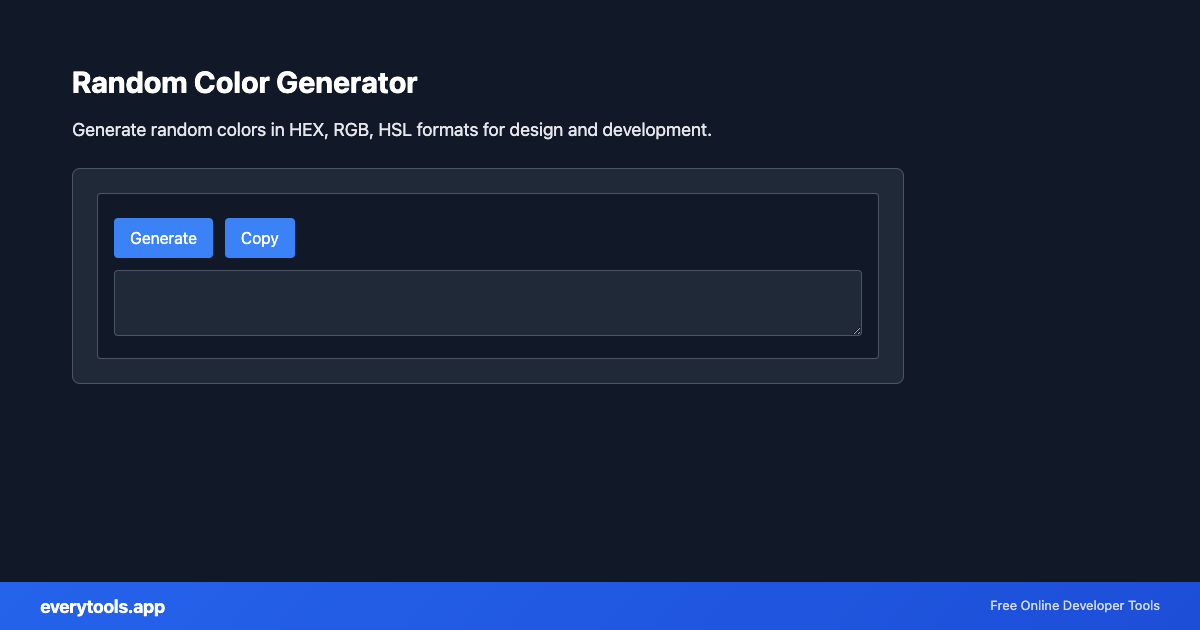Generate a new random color
The width and height of the screenshot is (1200, 630).
pos(163,238)
